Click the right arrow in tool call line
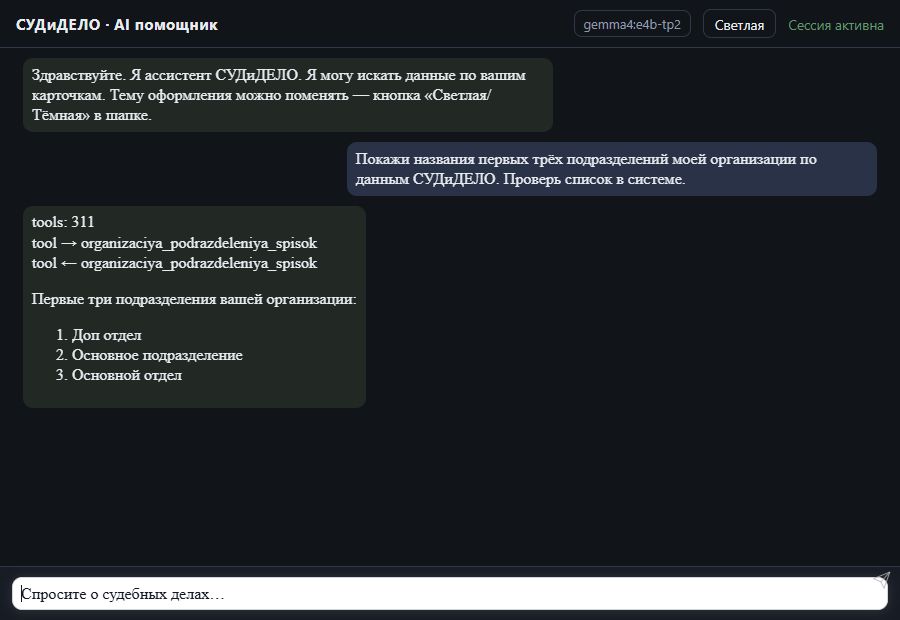This screenshot has width=900, height=620. (x=69, y=243)
